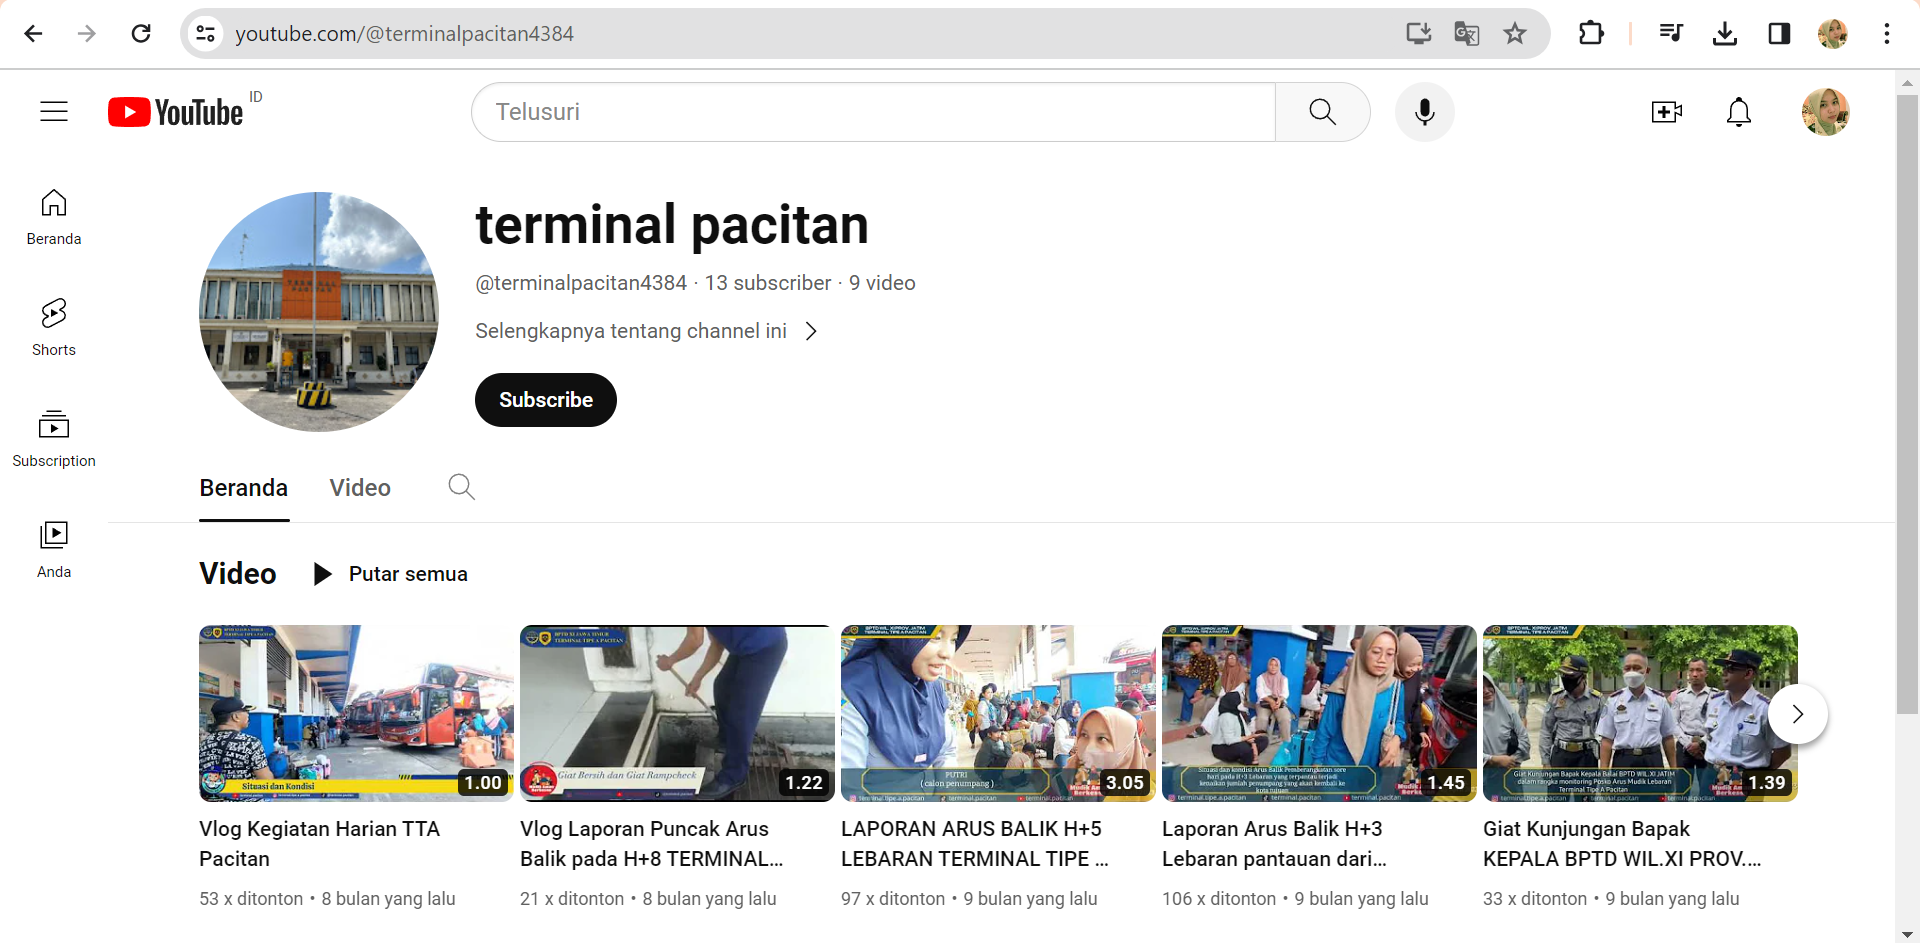Open the notifications bell
Image resolution: width=1920 pixels, height=943 pixels.
click(x=1738, y=112)
